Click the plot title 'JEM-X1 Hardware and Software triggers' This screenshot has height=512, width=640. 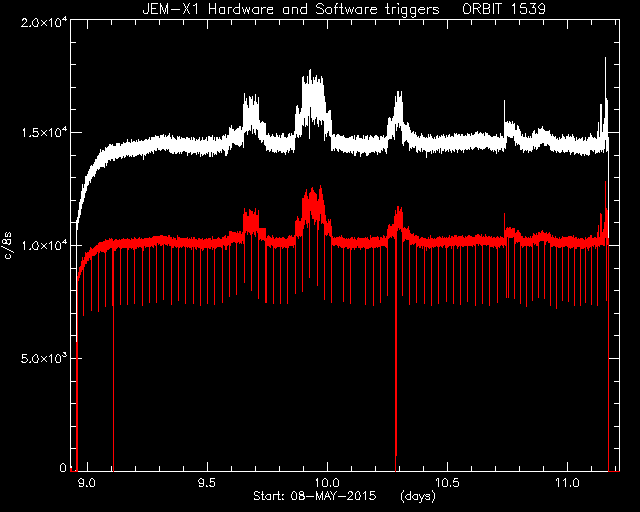291,9
